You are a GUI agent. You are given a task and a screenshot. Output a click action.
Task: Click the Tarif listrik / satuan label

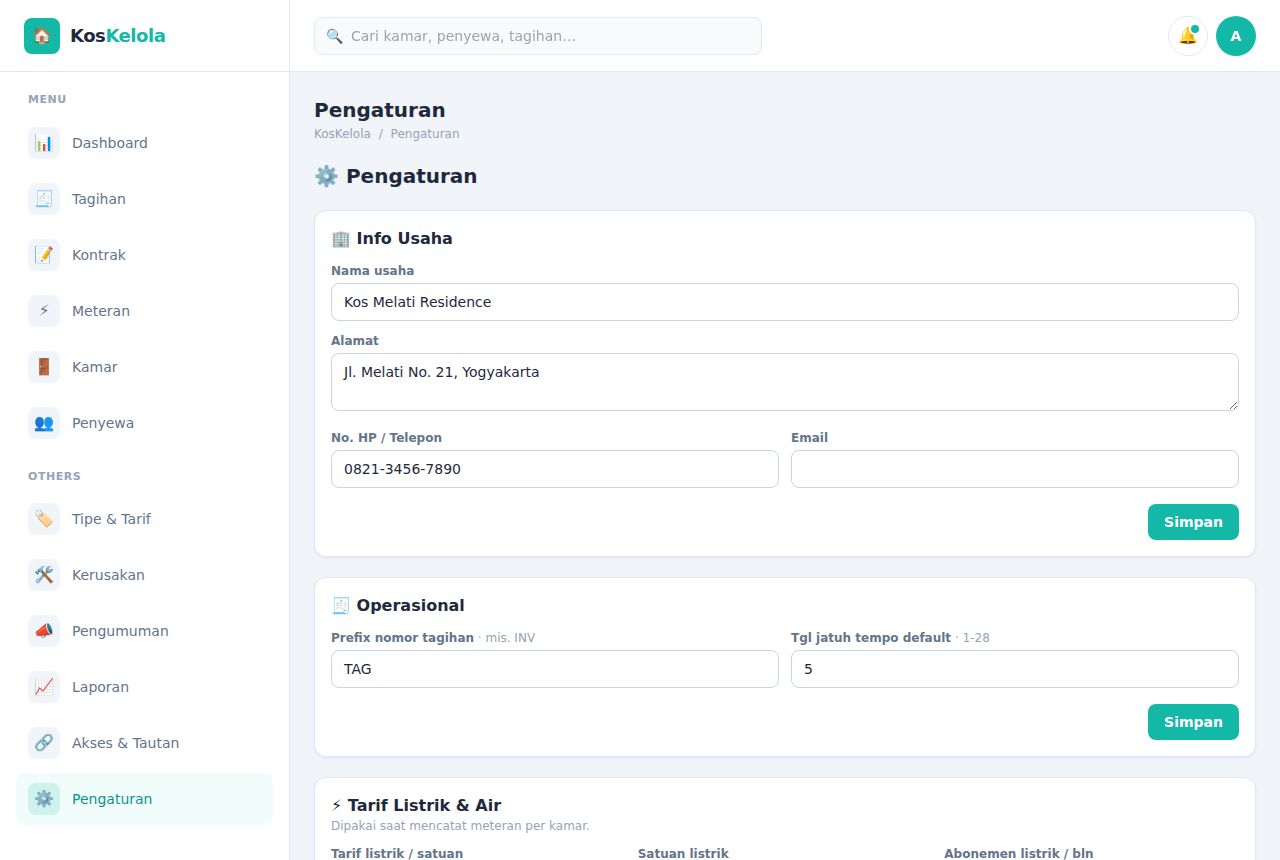coord(397,853)
